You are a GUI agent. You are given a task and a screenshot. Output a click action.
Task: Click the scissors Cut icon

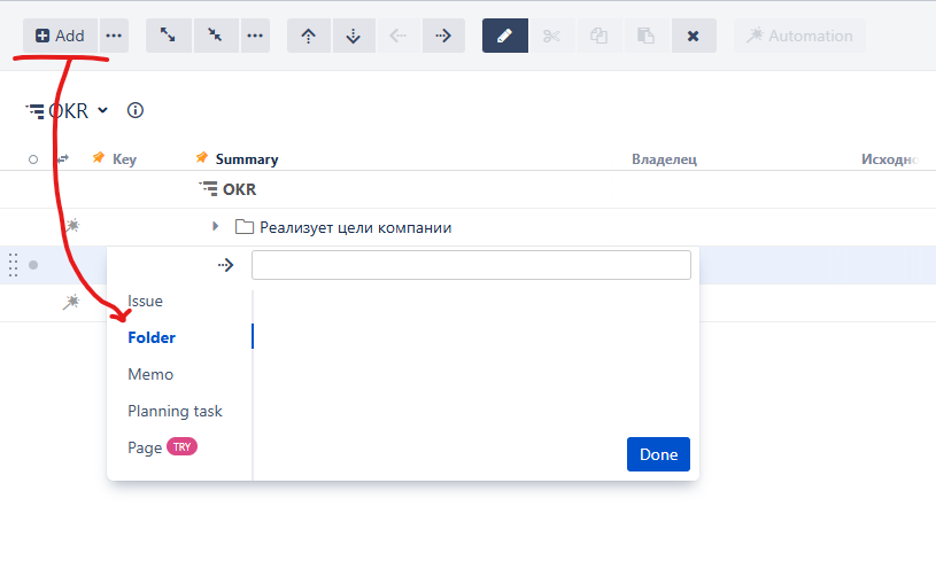click(x=552, y=36)
